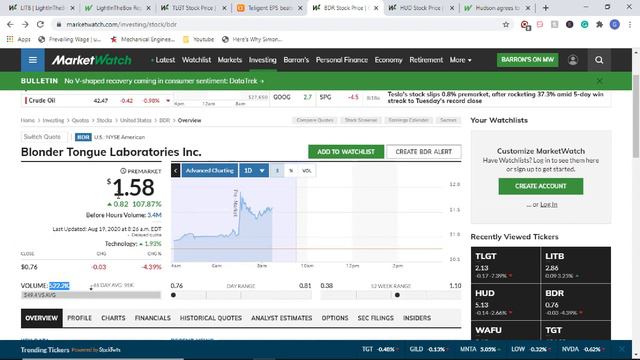
Task: Click the day range marker dot
Action: (173, 295)
